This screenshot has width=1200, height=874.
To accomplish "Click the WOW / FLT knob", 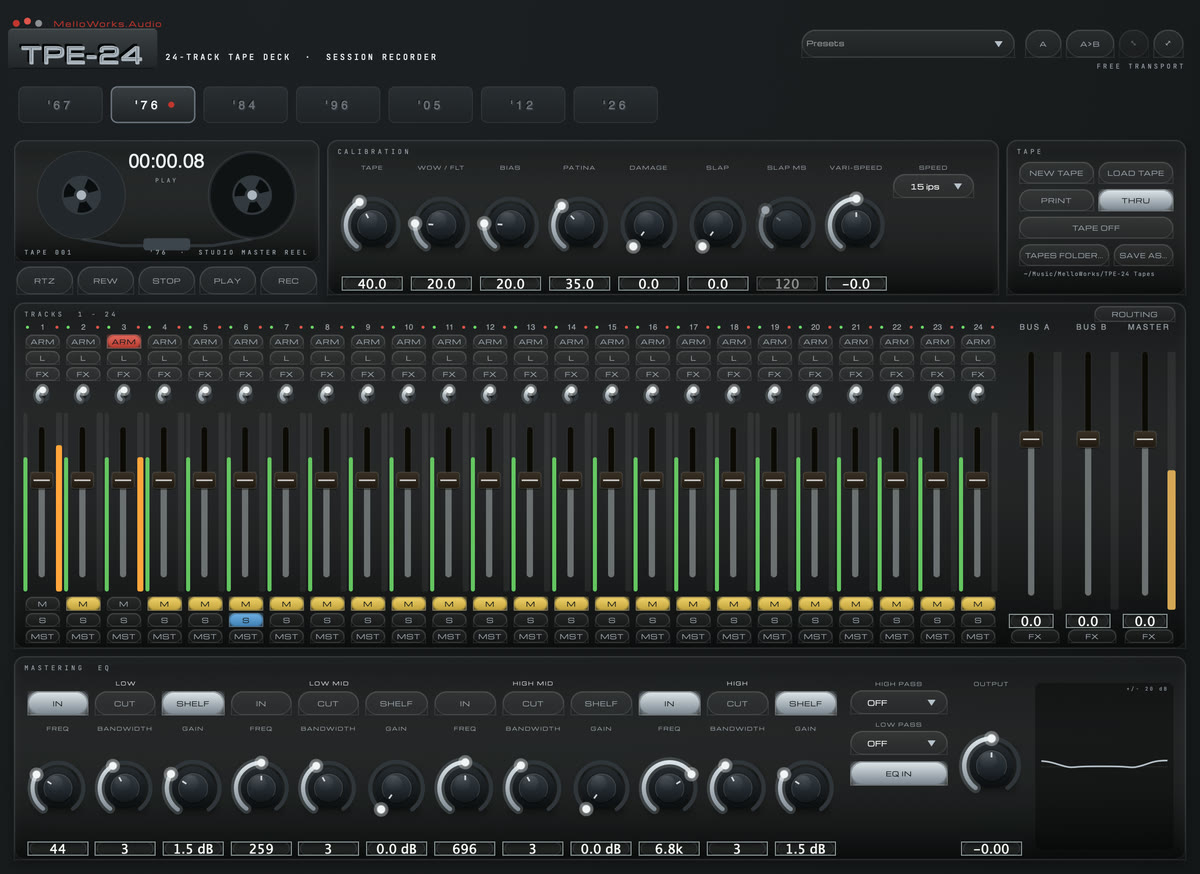I will click(440, 225).
